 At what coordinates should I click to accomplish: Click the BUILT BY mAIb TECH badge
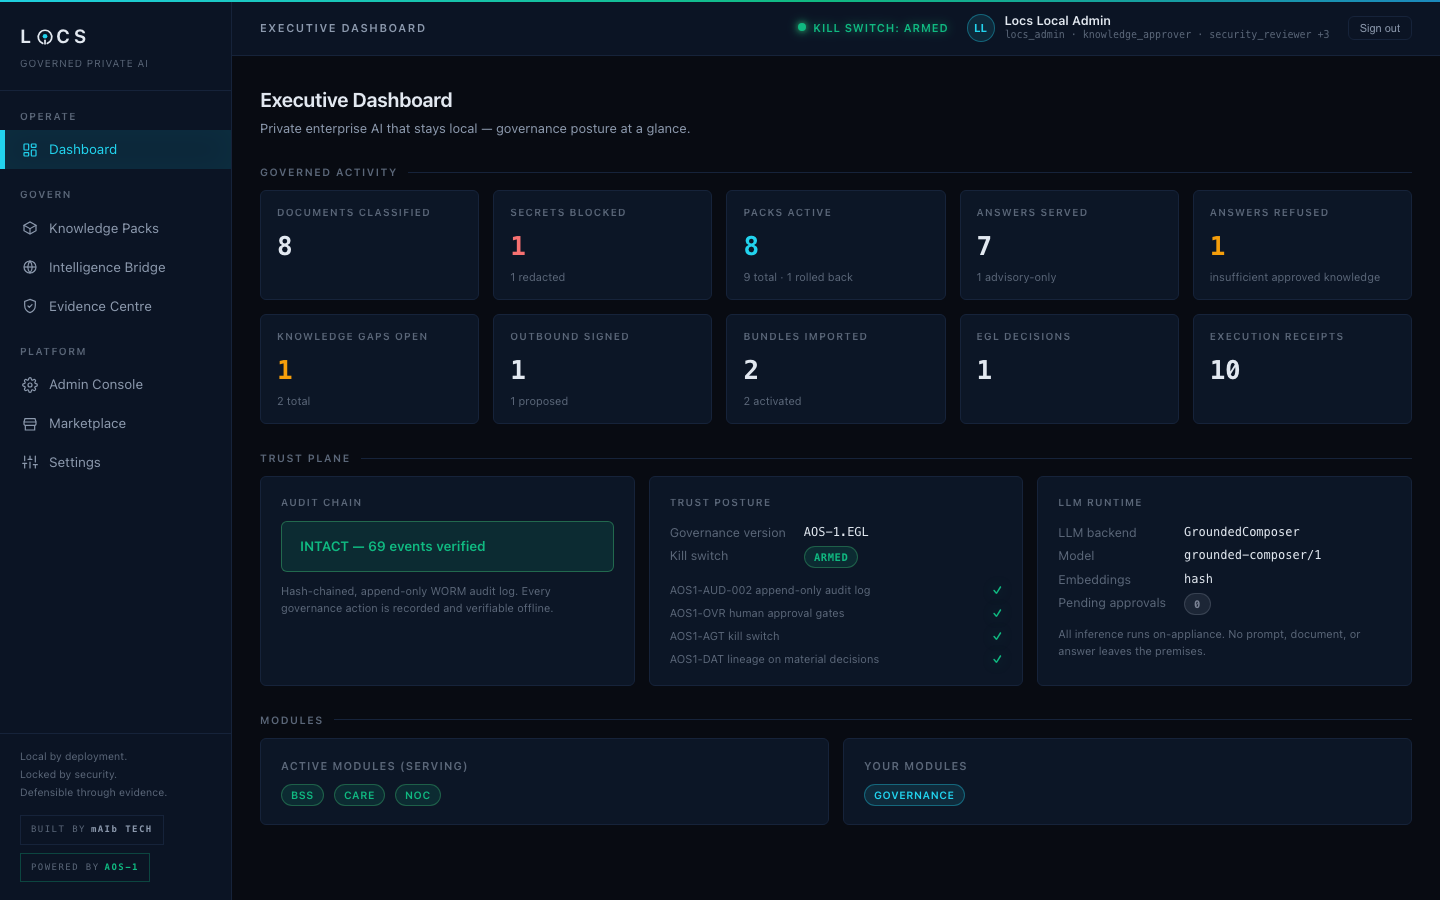92,829
